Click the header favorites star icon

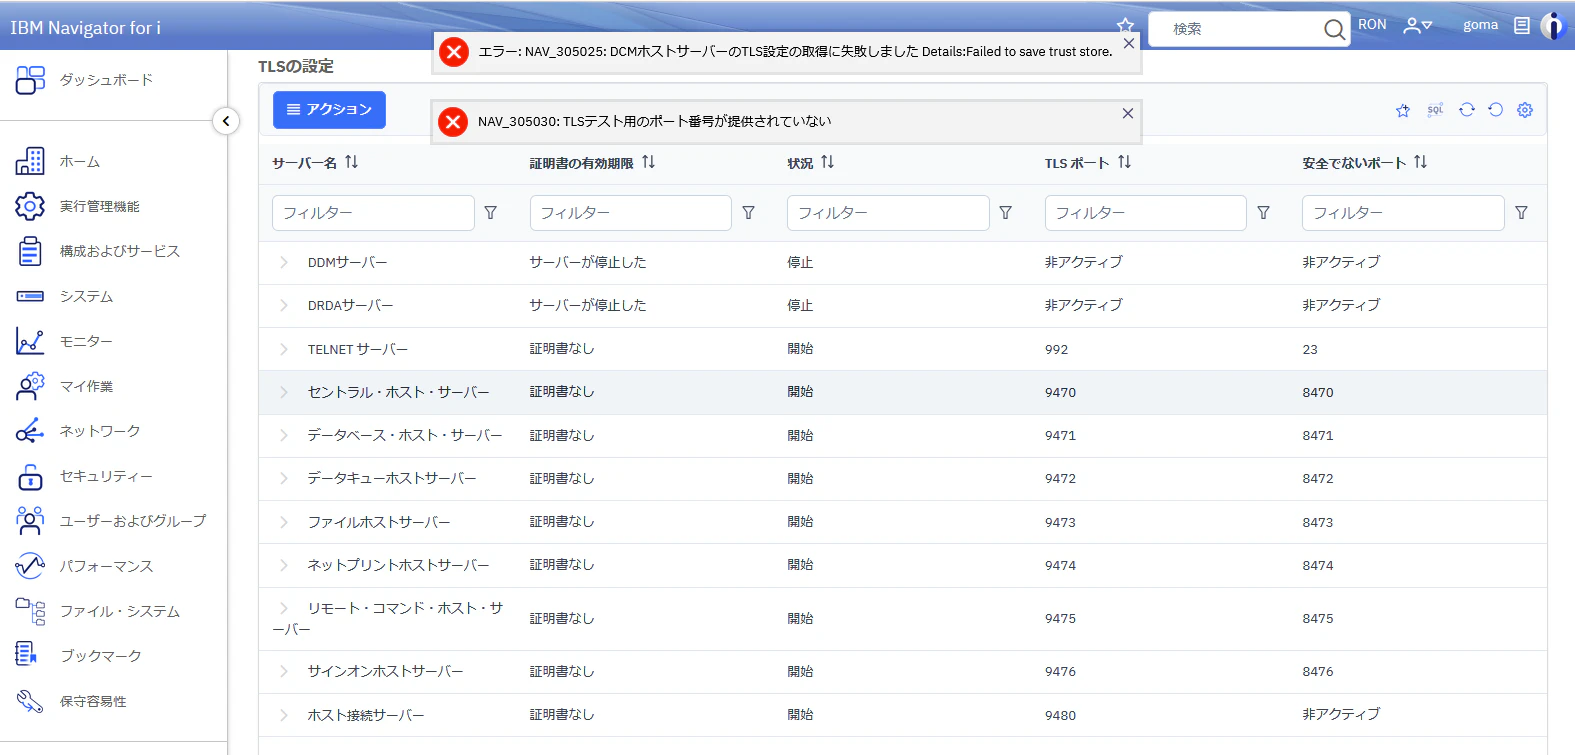click(x=1125, y=25)
